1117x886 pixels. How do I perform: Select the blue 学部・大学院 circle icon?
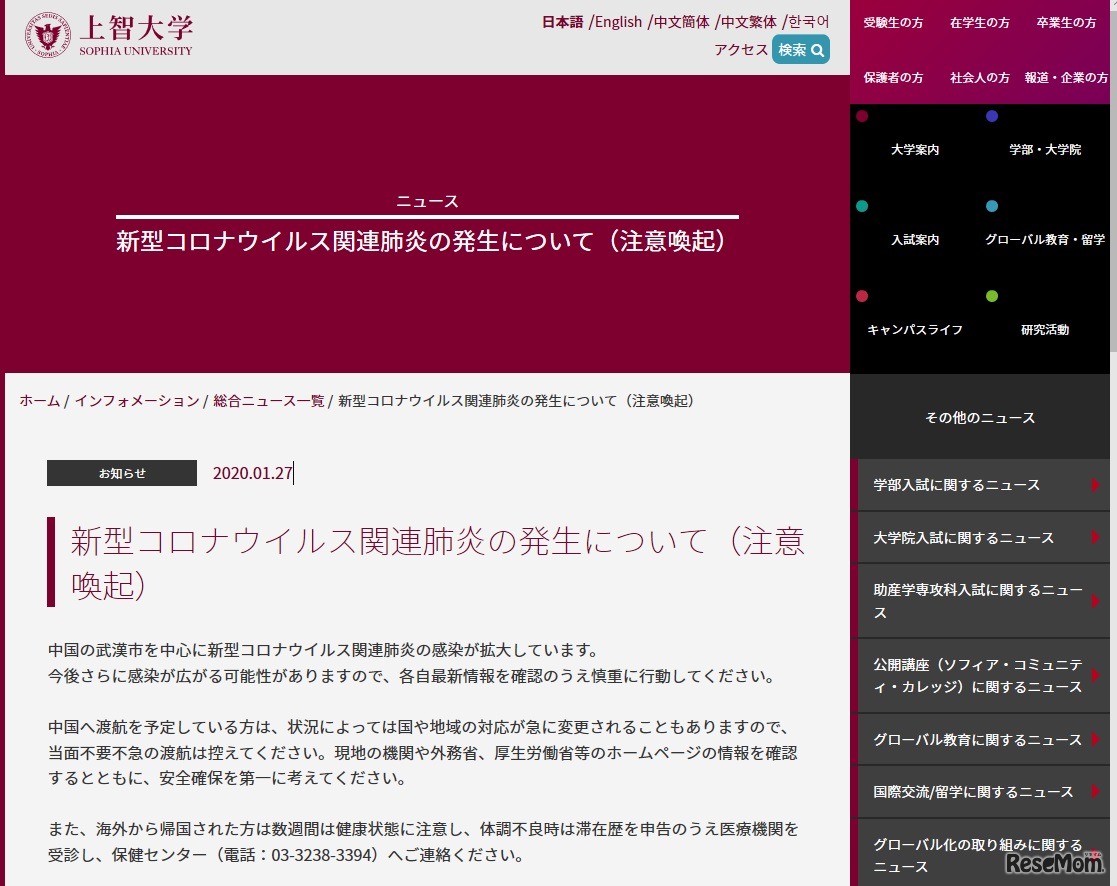click(992, 116)
